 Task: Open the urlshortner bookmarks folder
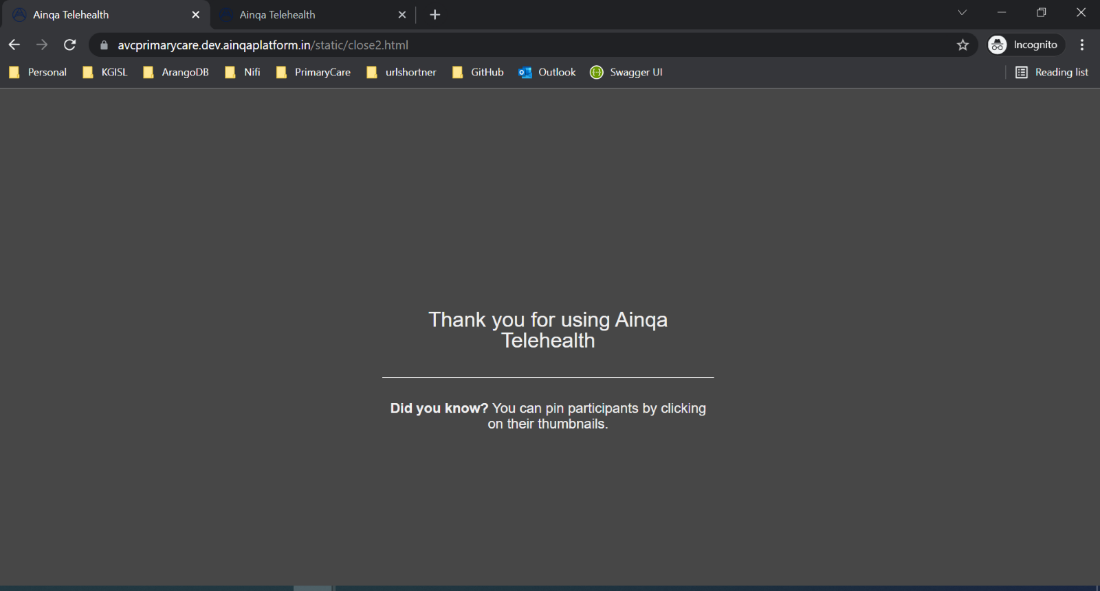(401, 72)
